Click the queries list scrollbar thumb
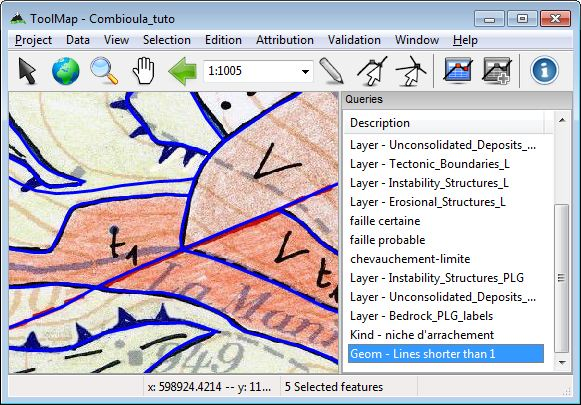The image size is (581, 405). pos(561,278)
